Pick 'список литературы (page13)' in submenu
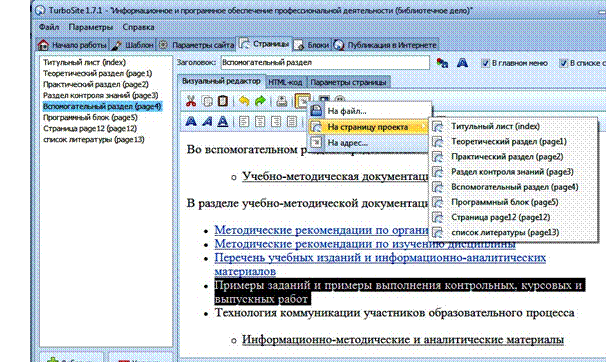The image size is (606, 364). [x=513, y=233]
